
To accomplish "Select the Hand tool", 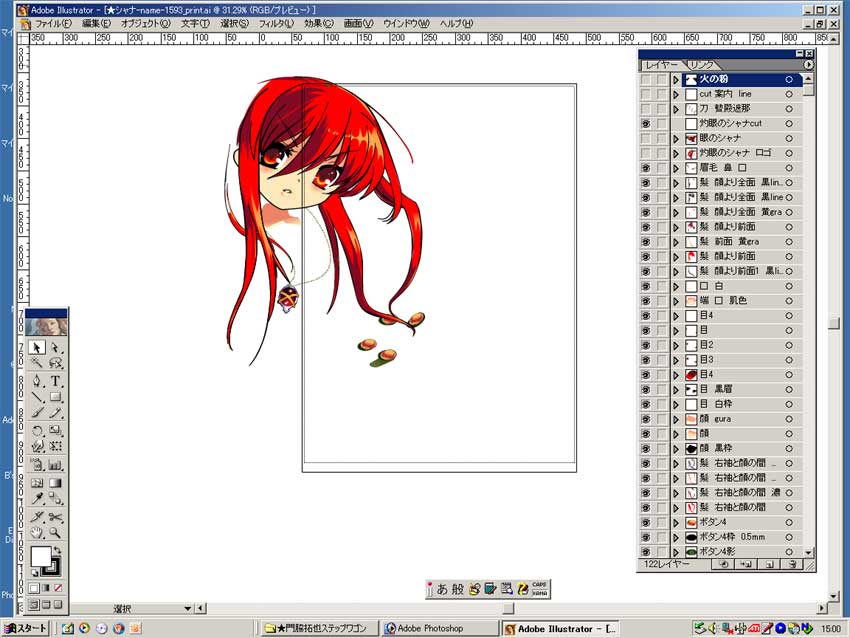I will (37, 532).
